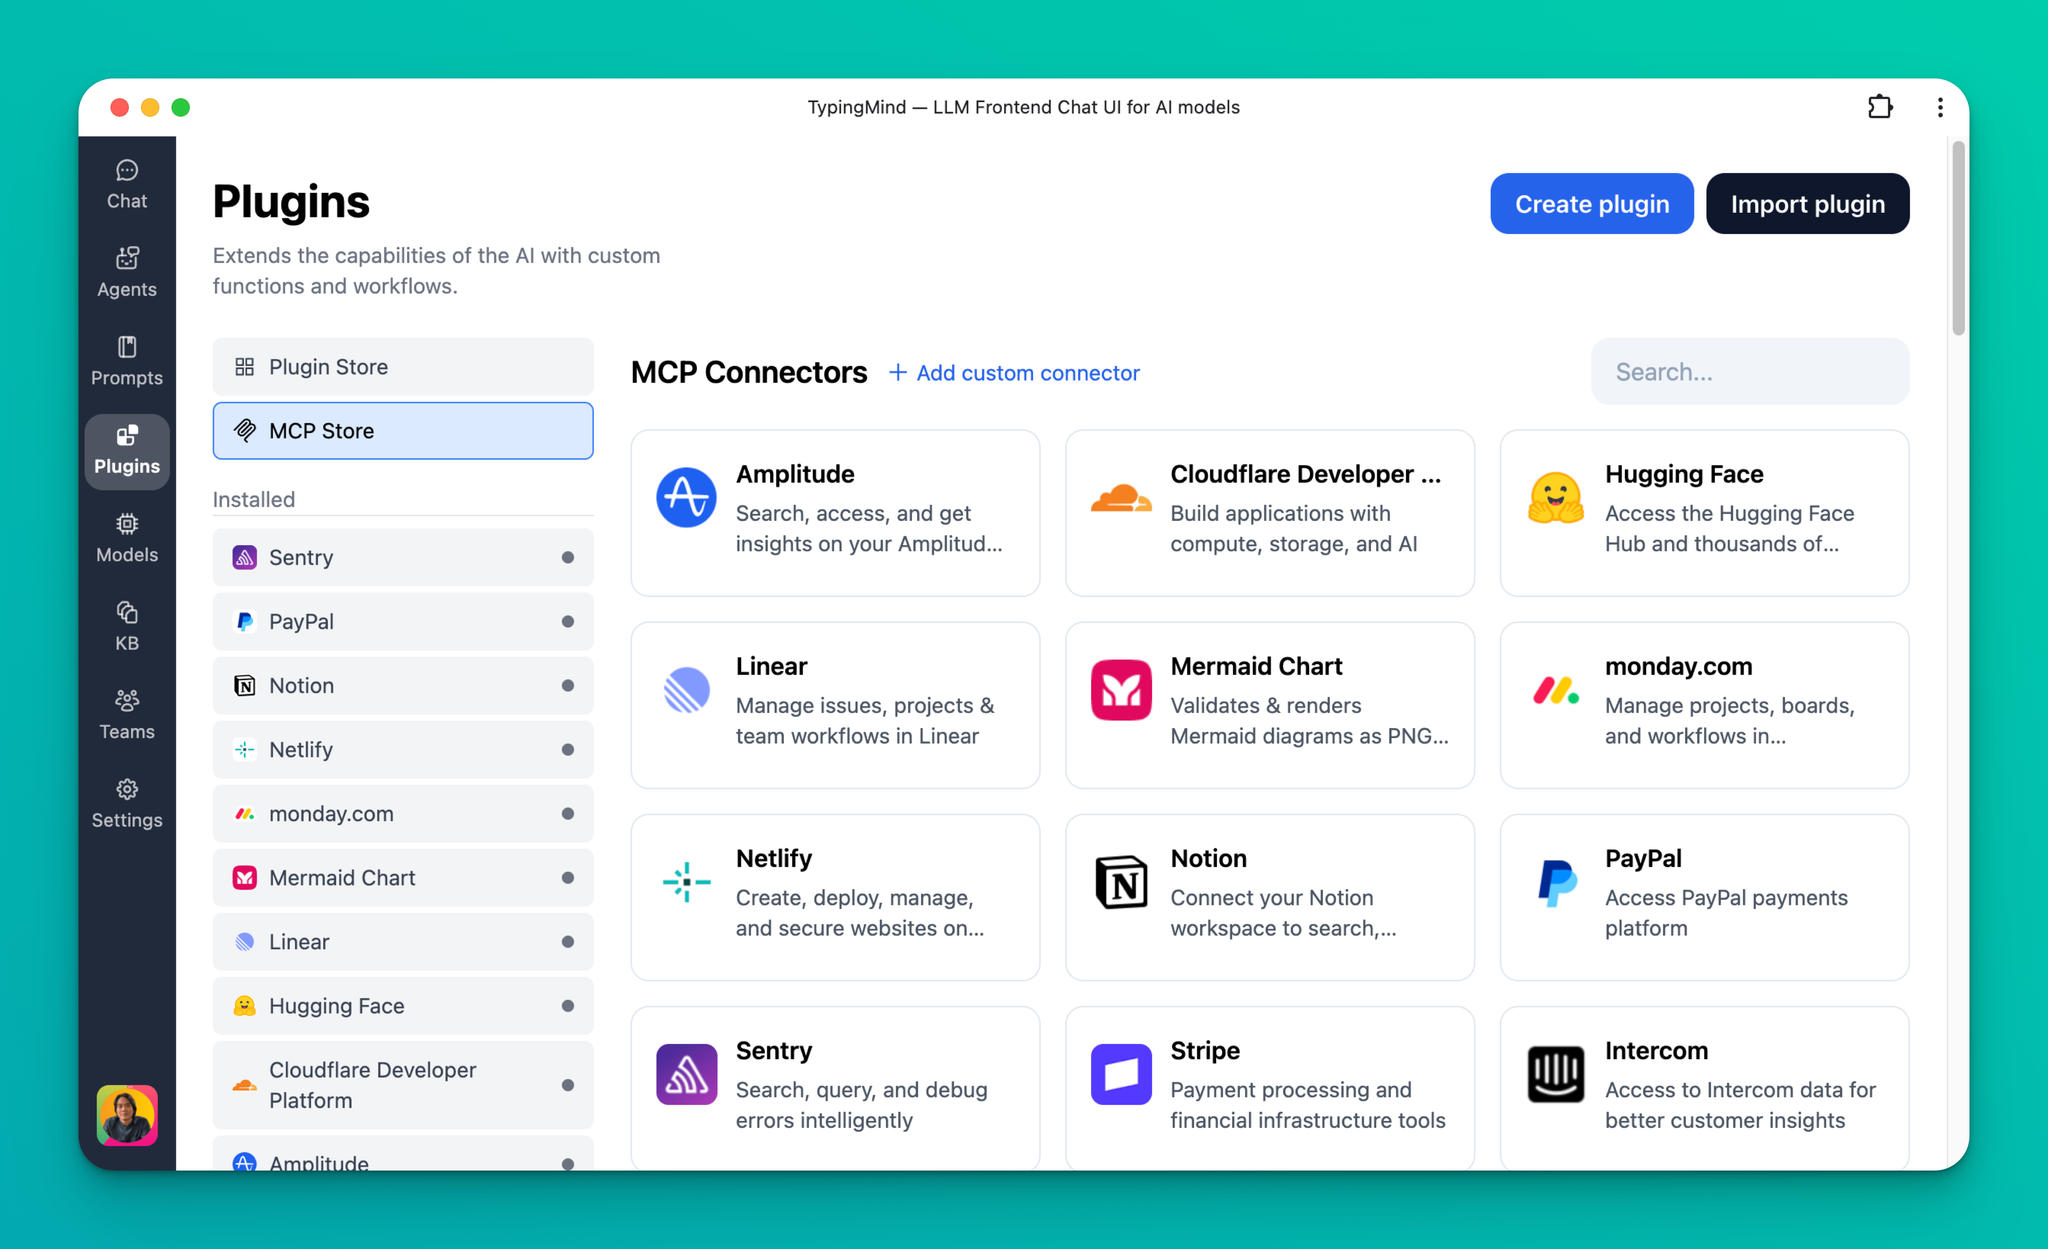
Task: Open the three-dot menu in title bar
Action: pos(1940,107)
